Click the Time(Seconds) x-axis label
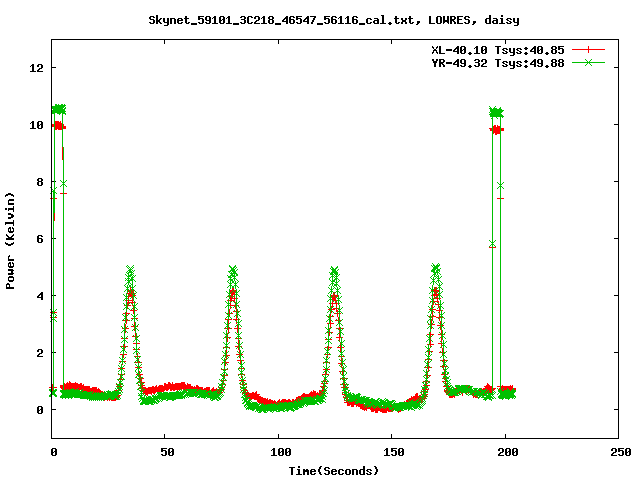The width and height of the screenshot is (640, 480). (x=334, y=471)
